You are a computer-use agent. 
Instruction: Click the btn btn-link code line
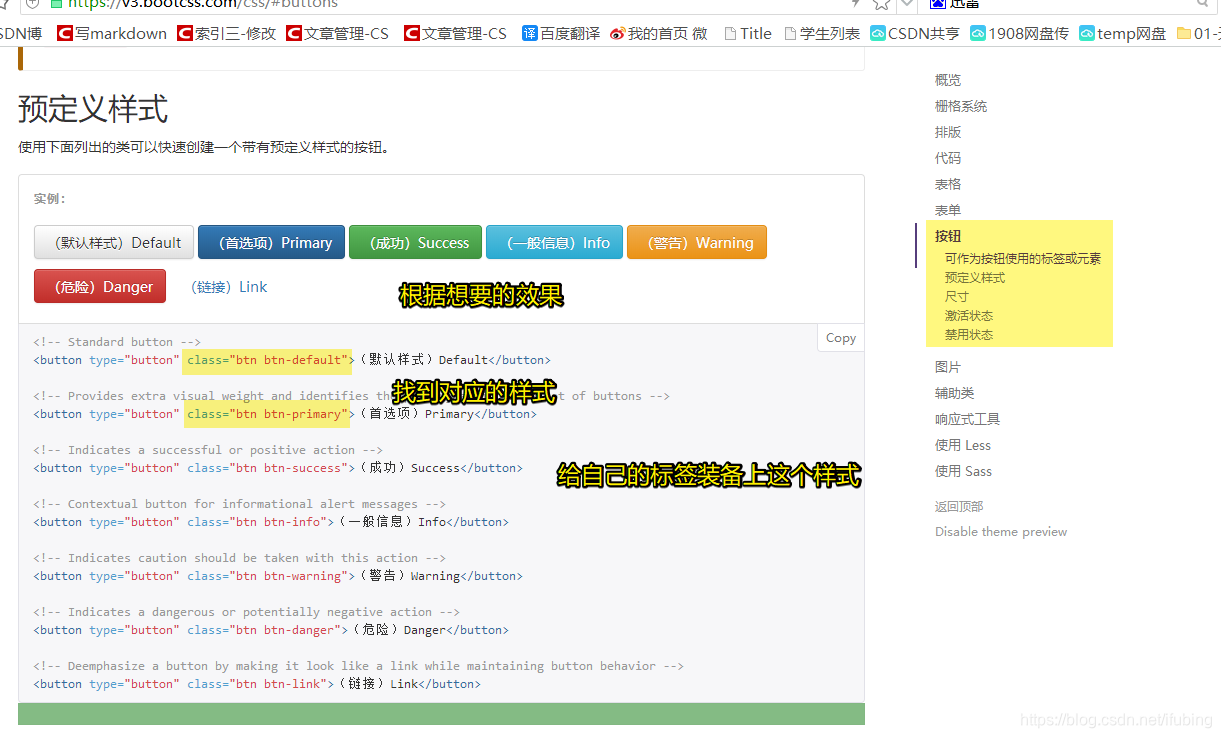(257, 683)
